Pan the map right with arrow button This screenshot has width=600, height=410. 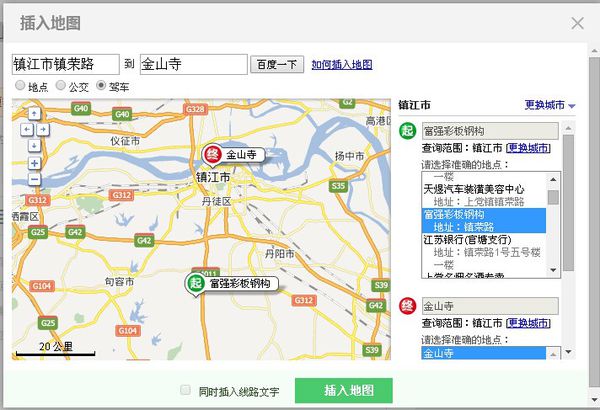pyautogui.click(x=44, y=129)
